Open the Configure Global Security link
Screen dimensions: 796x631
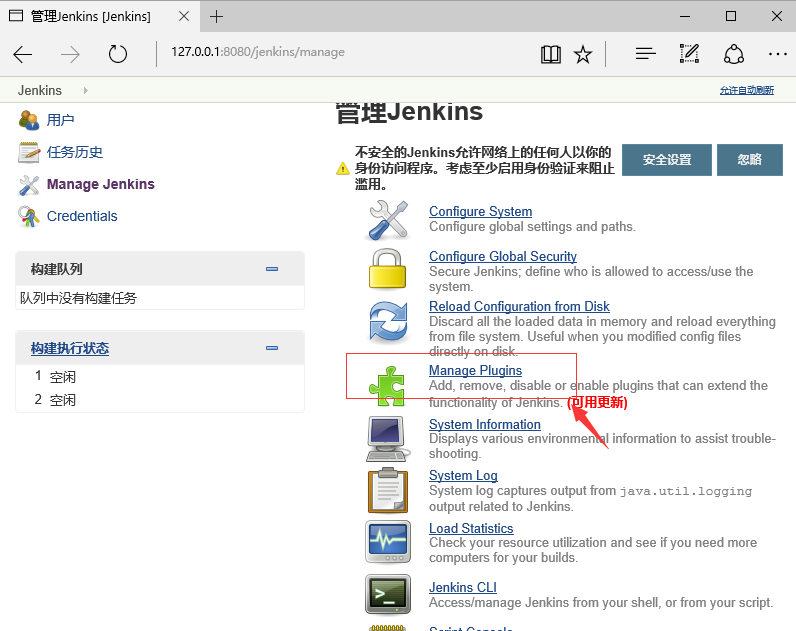pyautogui.click(x=503, y=256)
